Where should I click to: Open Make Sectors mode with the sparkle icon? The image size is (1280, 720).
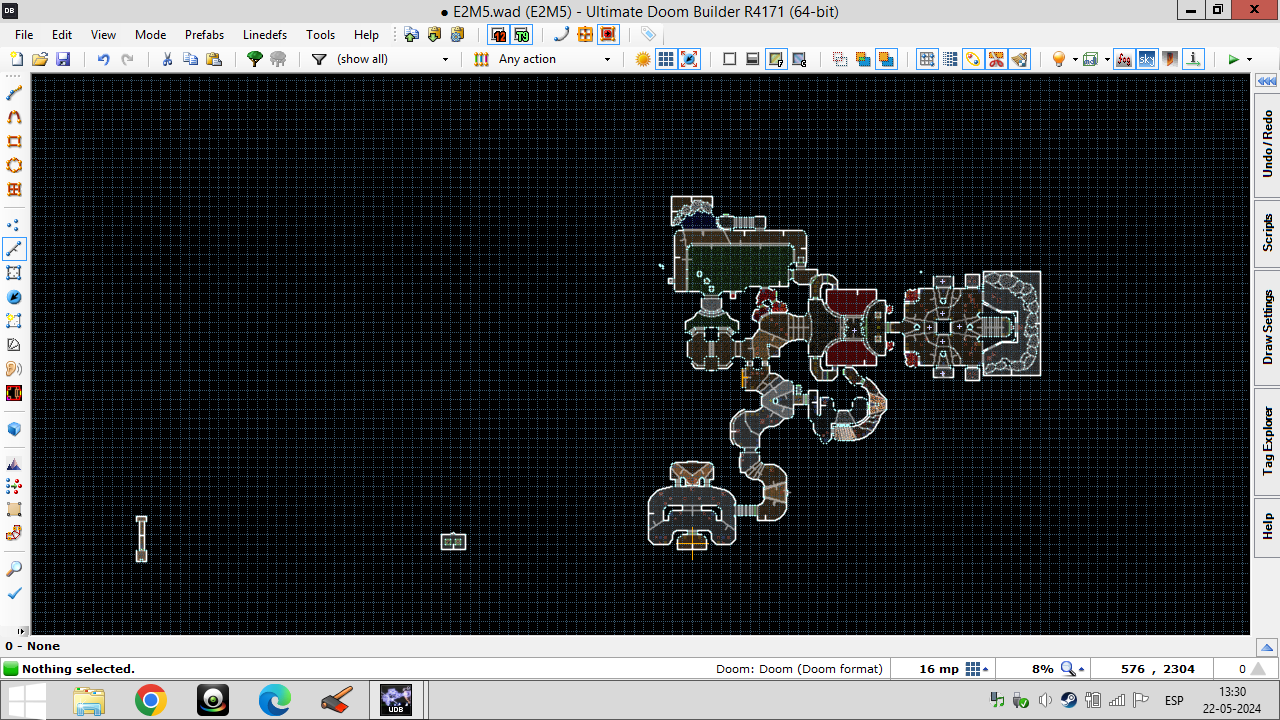pos(14,321)
